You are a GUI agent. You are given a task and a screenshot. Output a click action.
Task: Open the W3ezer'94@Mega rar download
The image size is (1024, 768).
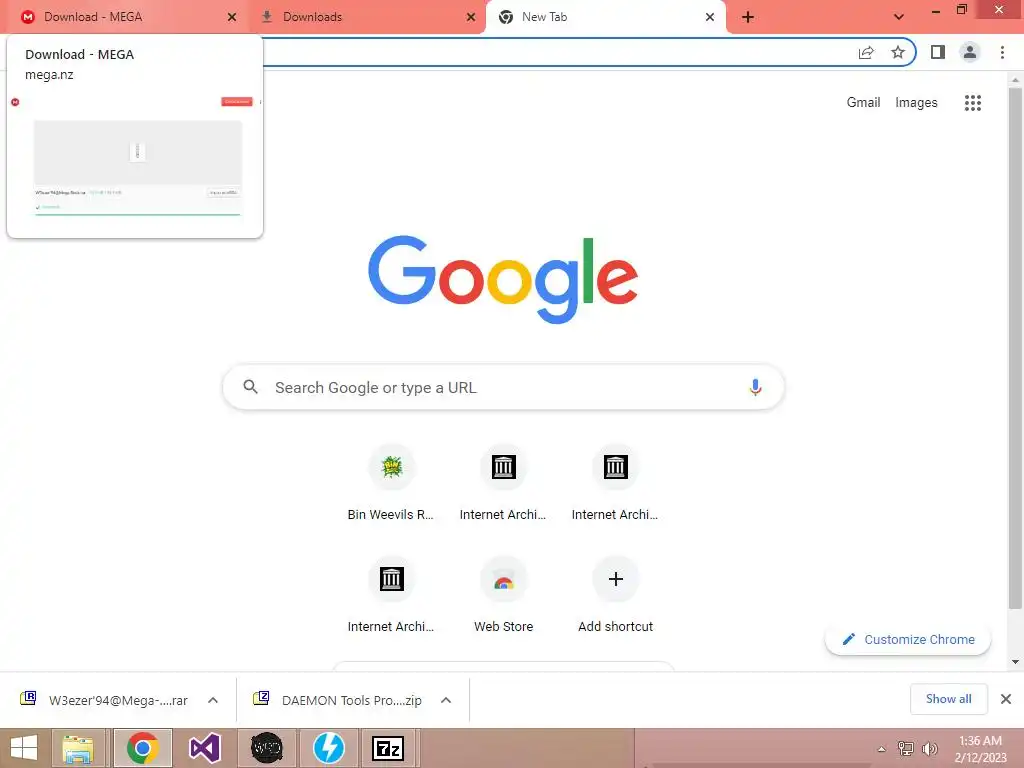104,700
